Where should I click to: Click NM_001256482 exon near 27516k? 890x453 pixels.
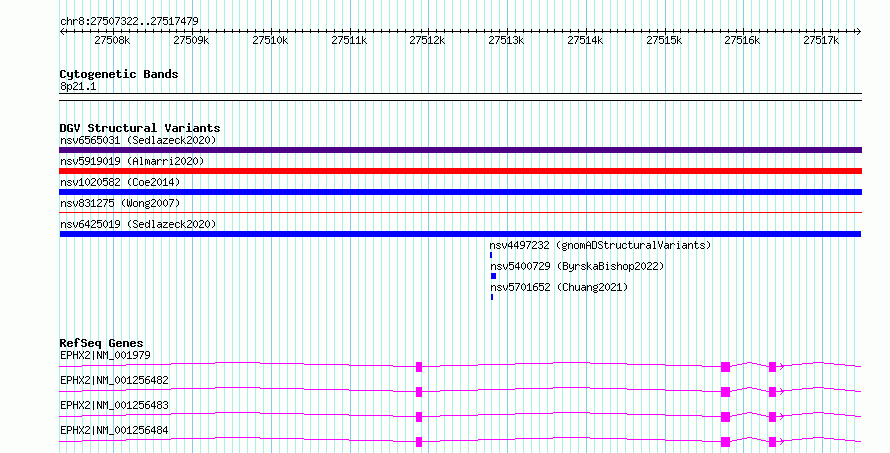point(725,392)
